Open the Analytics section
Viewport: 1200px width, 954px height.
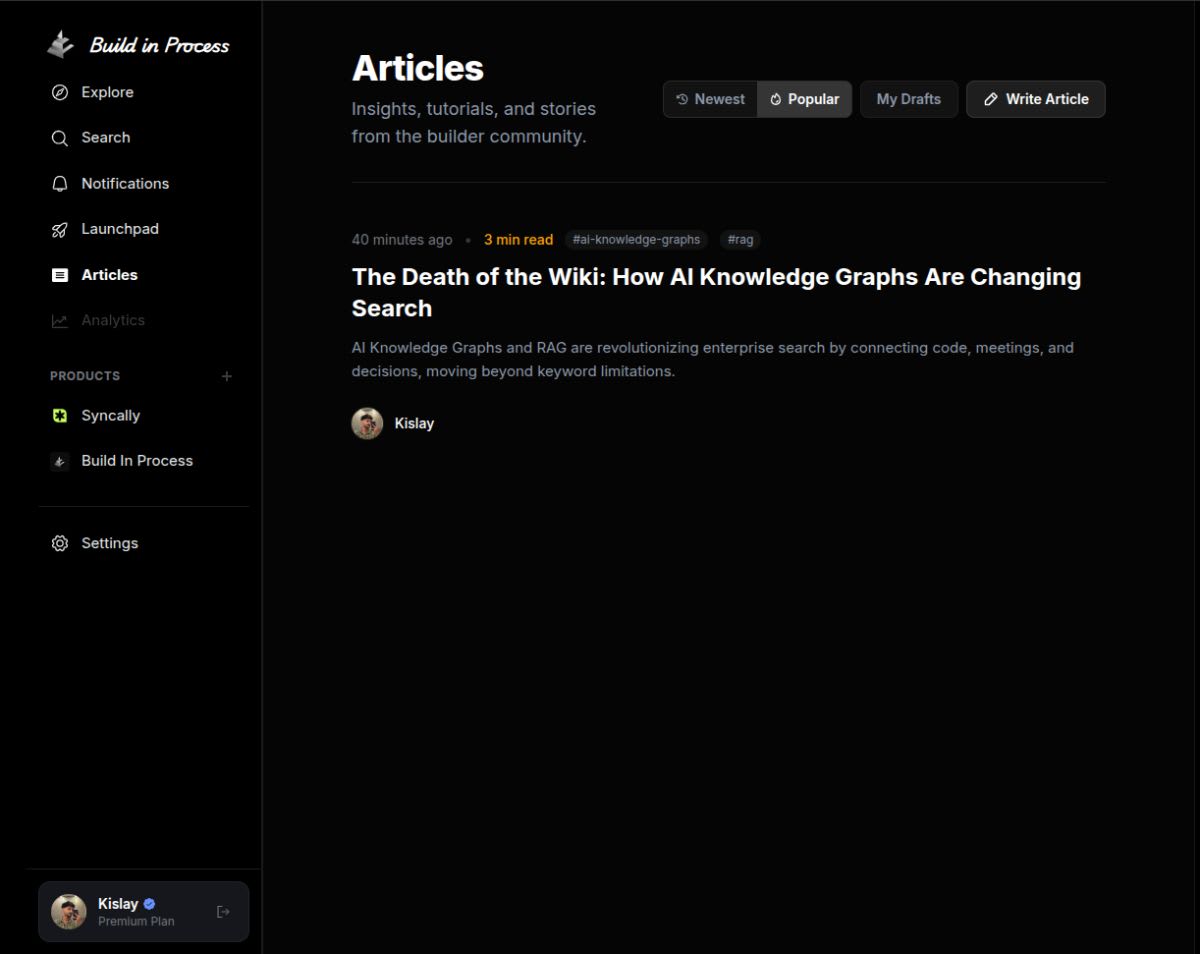coord(112,320)
